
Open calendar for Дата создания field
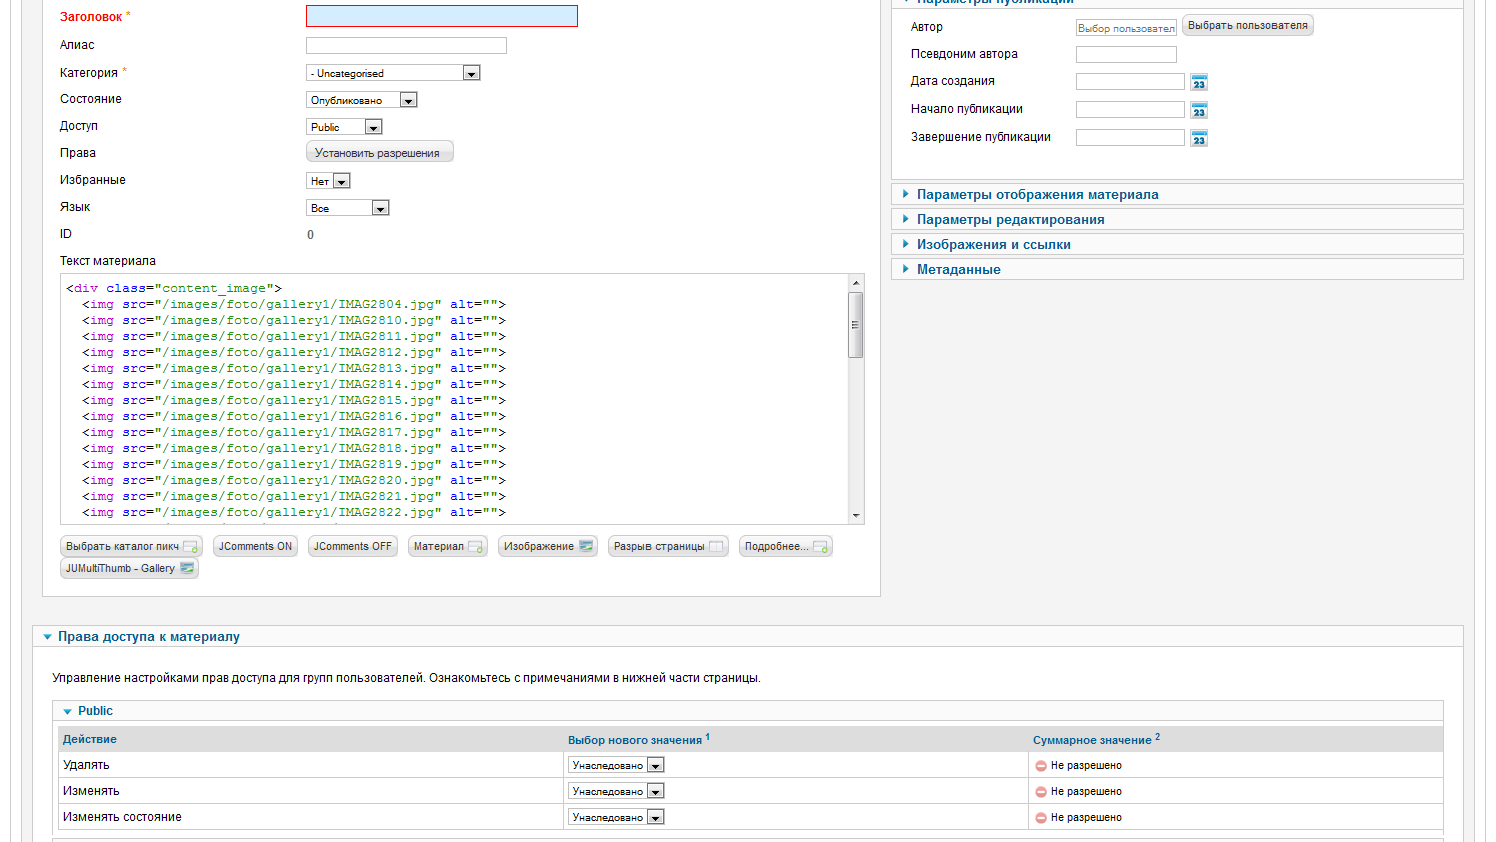point(1199,82)
